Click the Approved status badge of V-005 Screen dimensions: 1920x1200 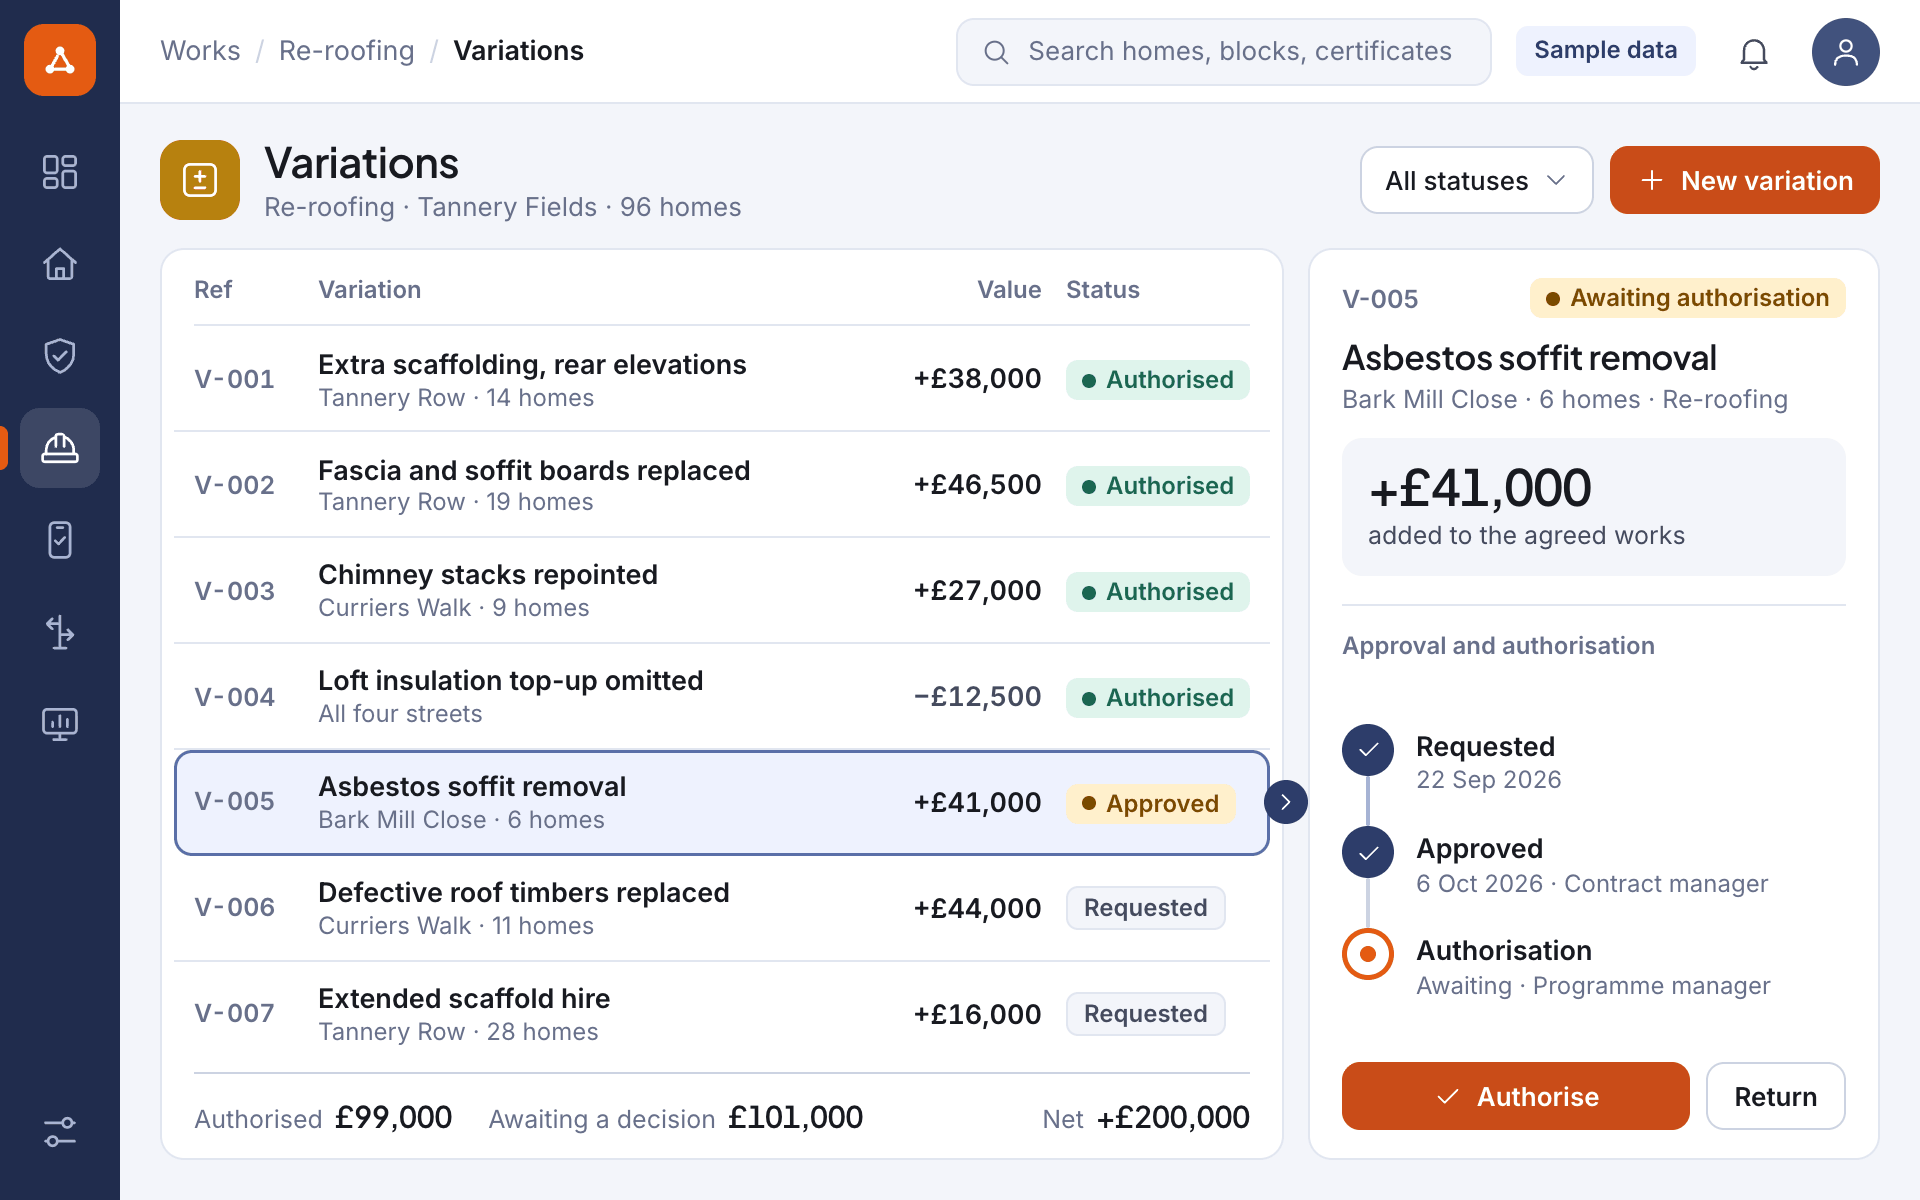(1150, 804)
